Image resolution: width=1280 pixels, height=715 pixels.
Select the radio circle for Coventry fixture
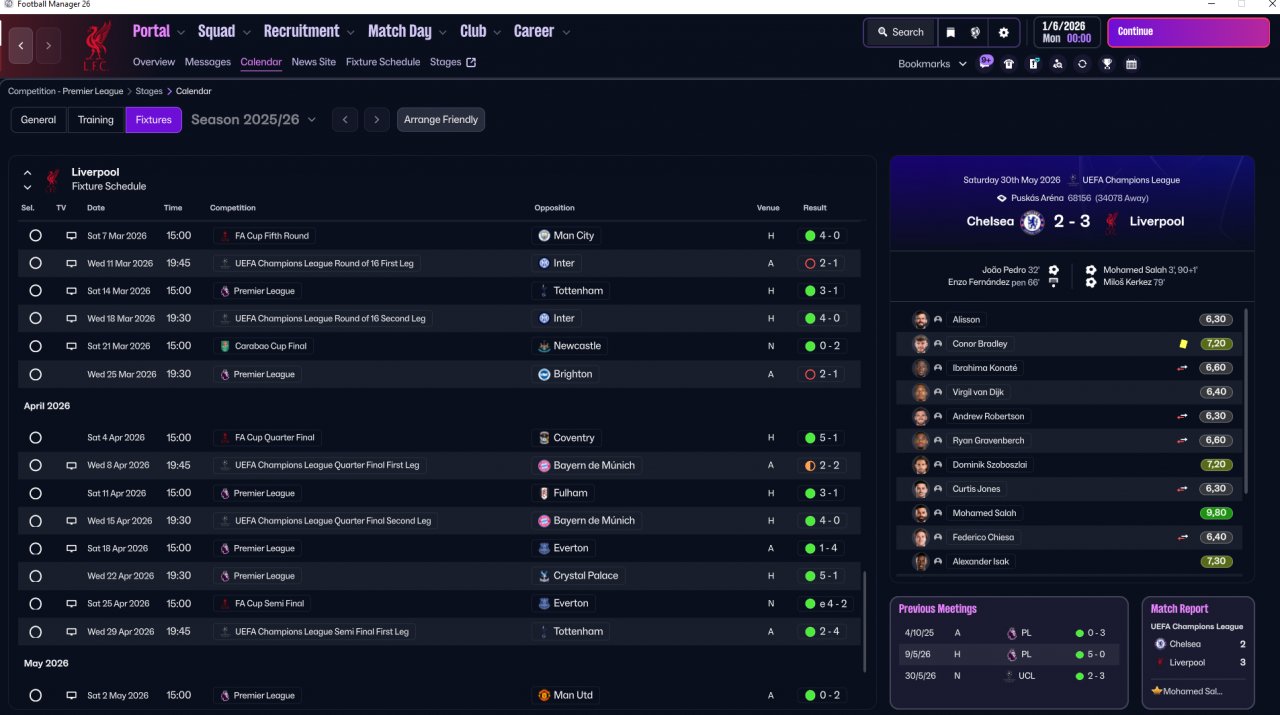(36, 438)
